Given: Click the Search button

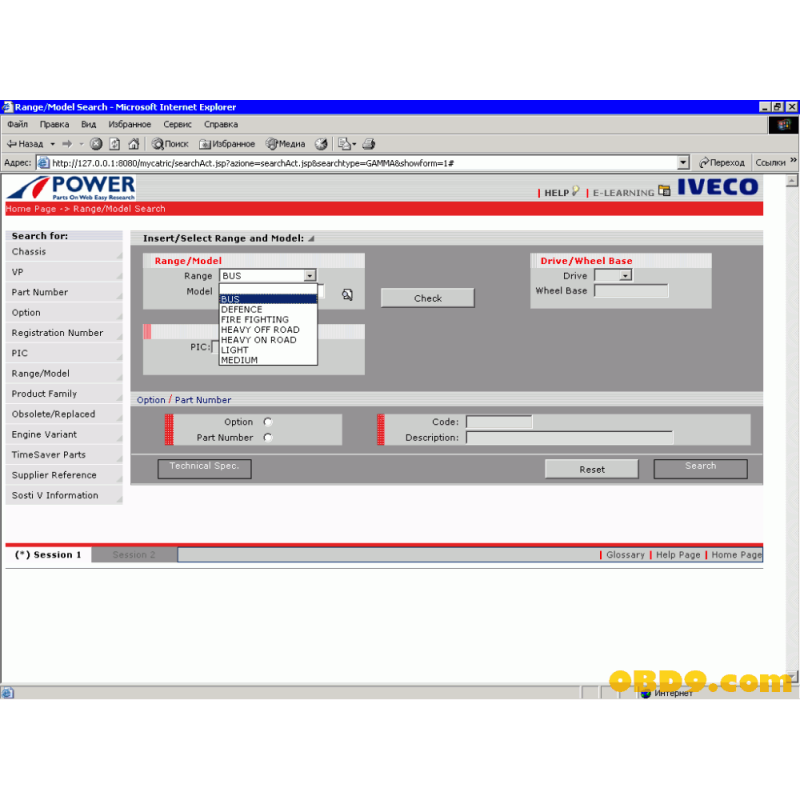Looking at the screenshot, I should pos(701,468).
